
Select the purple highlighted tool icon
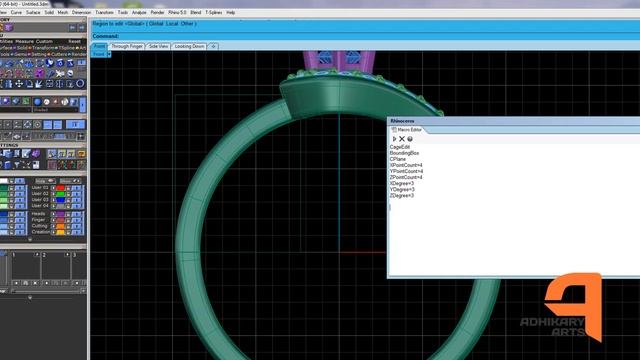[x=40, y=73]
